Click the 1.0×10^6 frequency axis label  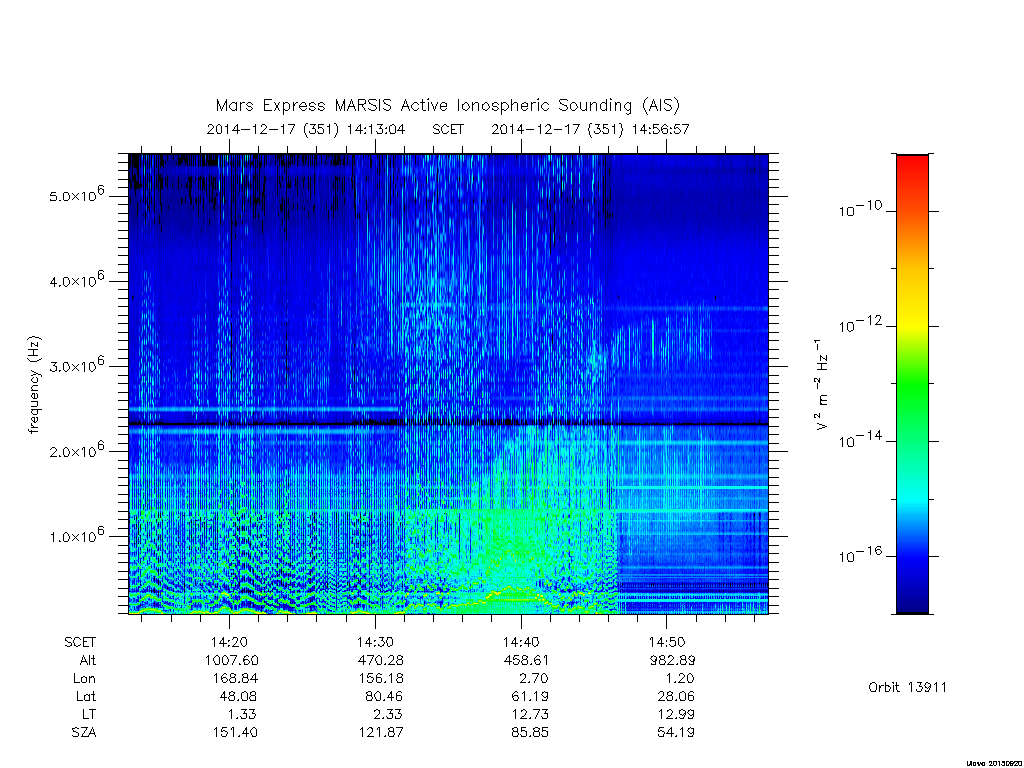[x=76, y=536]
